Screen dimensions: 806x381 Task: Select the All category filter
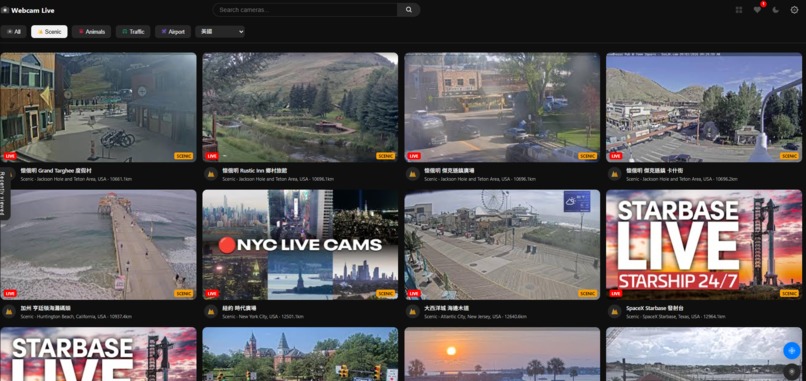(14, 32)
